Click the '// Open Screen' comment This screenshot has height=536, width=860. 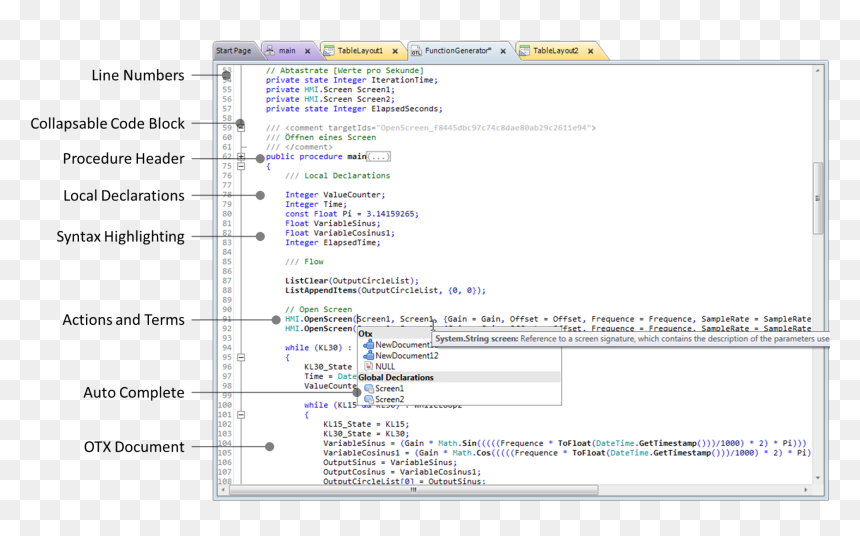click(x=318, y=309)
